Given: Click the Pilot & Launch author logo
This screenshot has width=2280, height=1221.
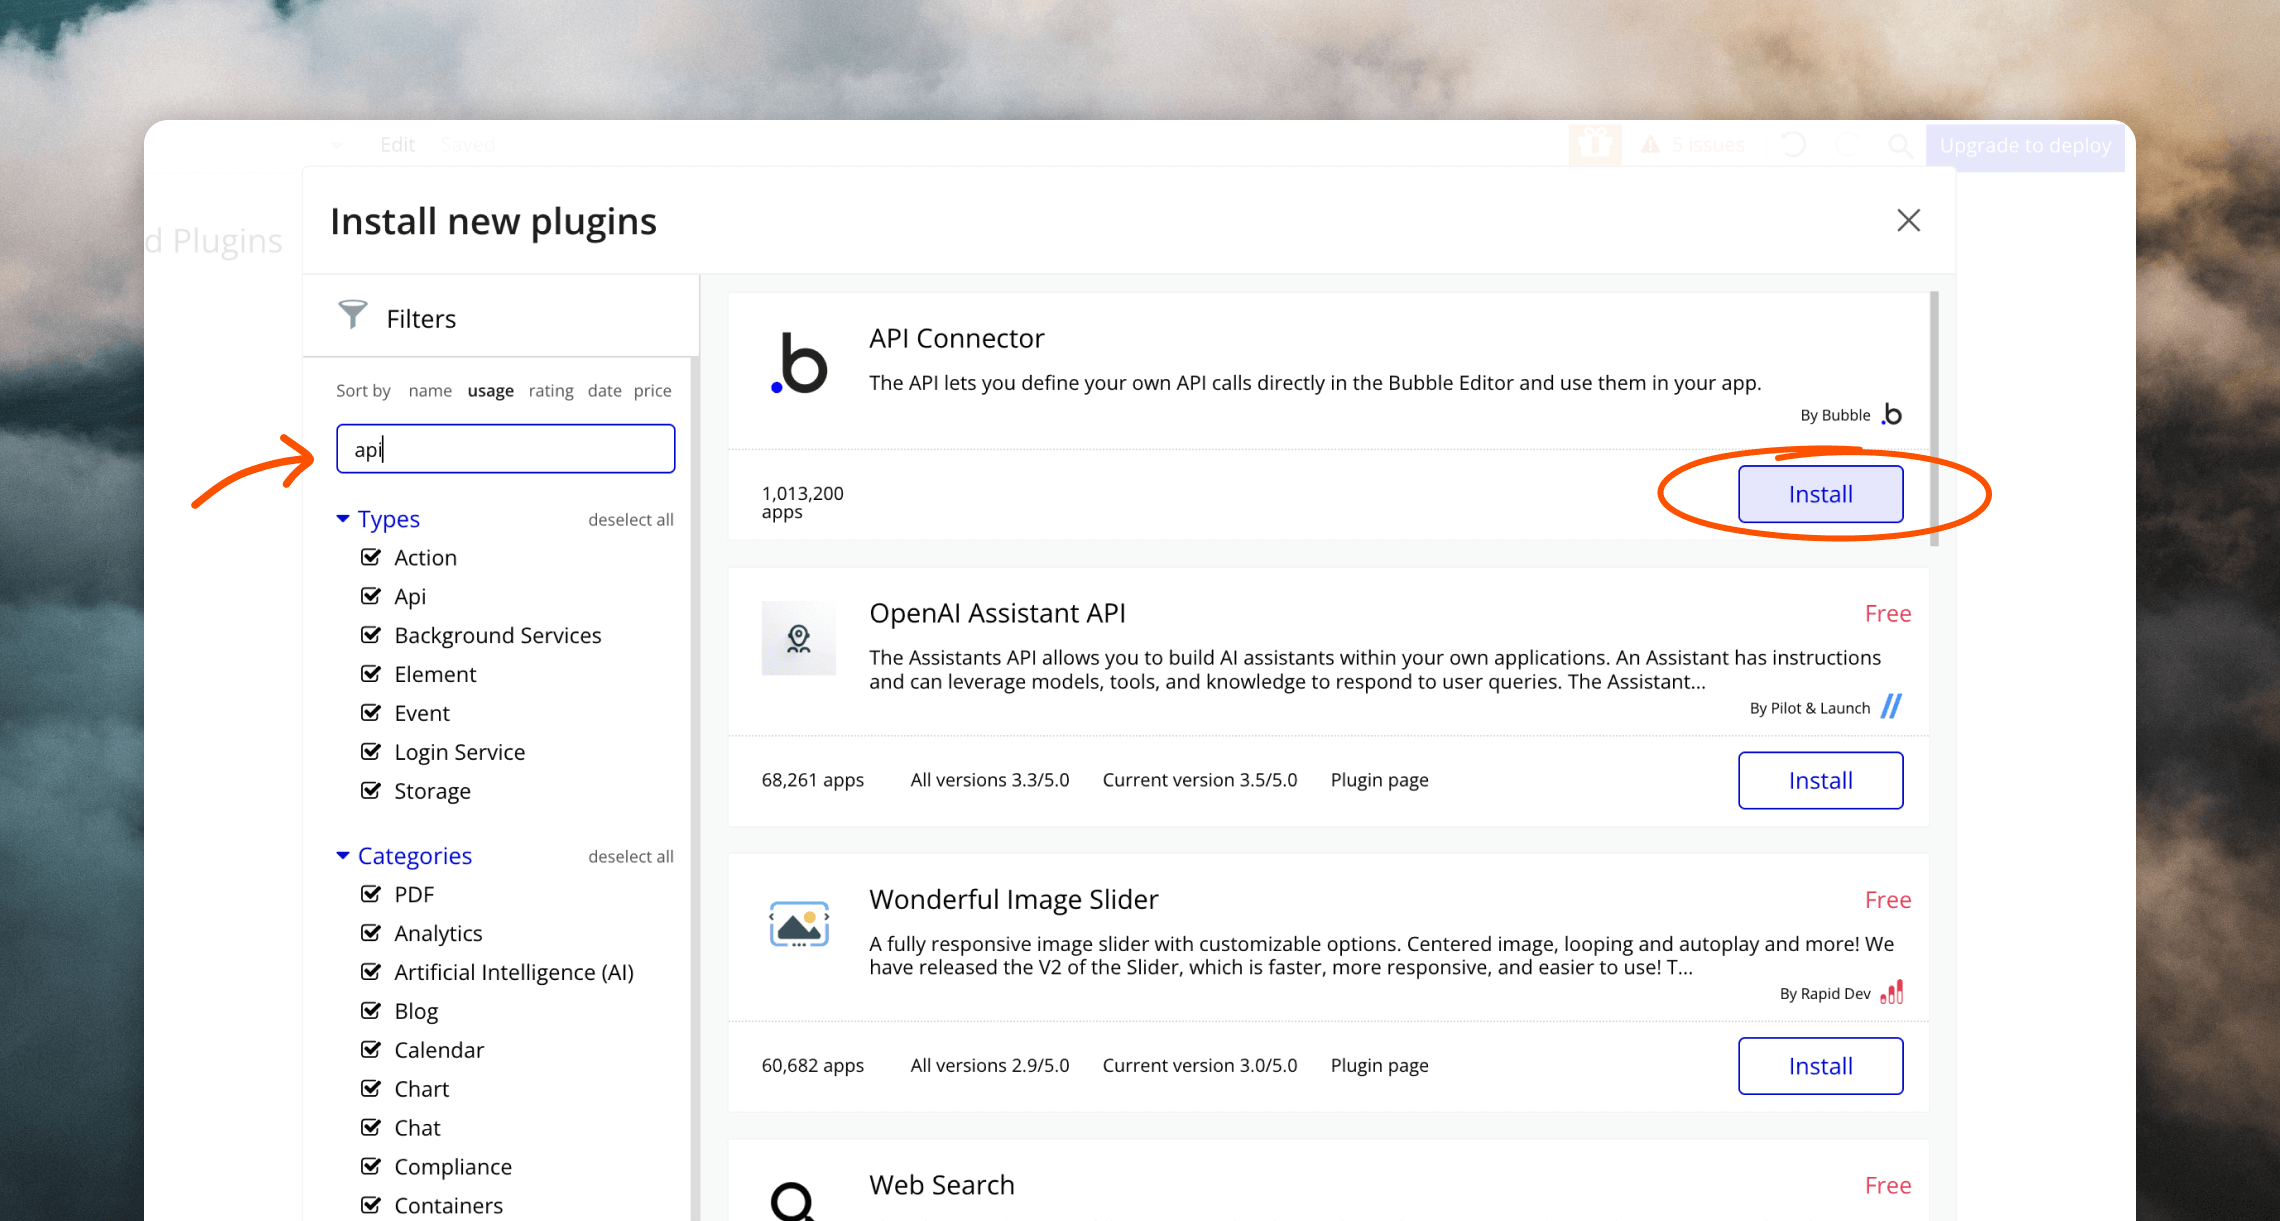Looking at the screenshot, I should (1891, 707).
